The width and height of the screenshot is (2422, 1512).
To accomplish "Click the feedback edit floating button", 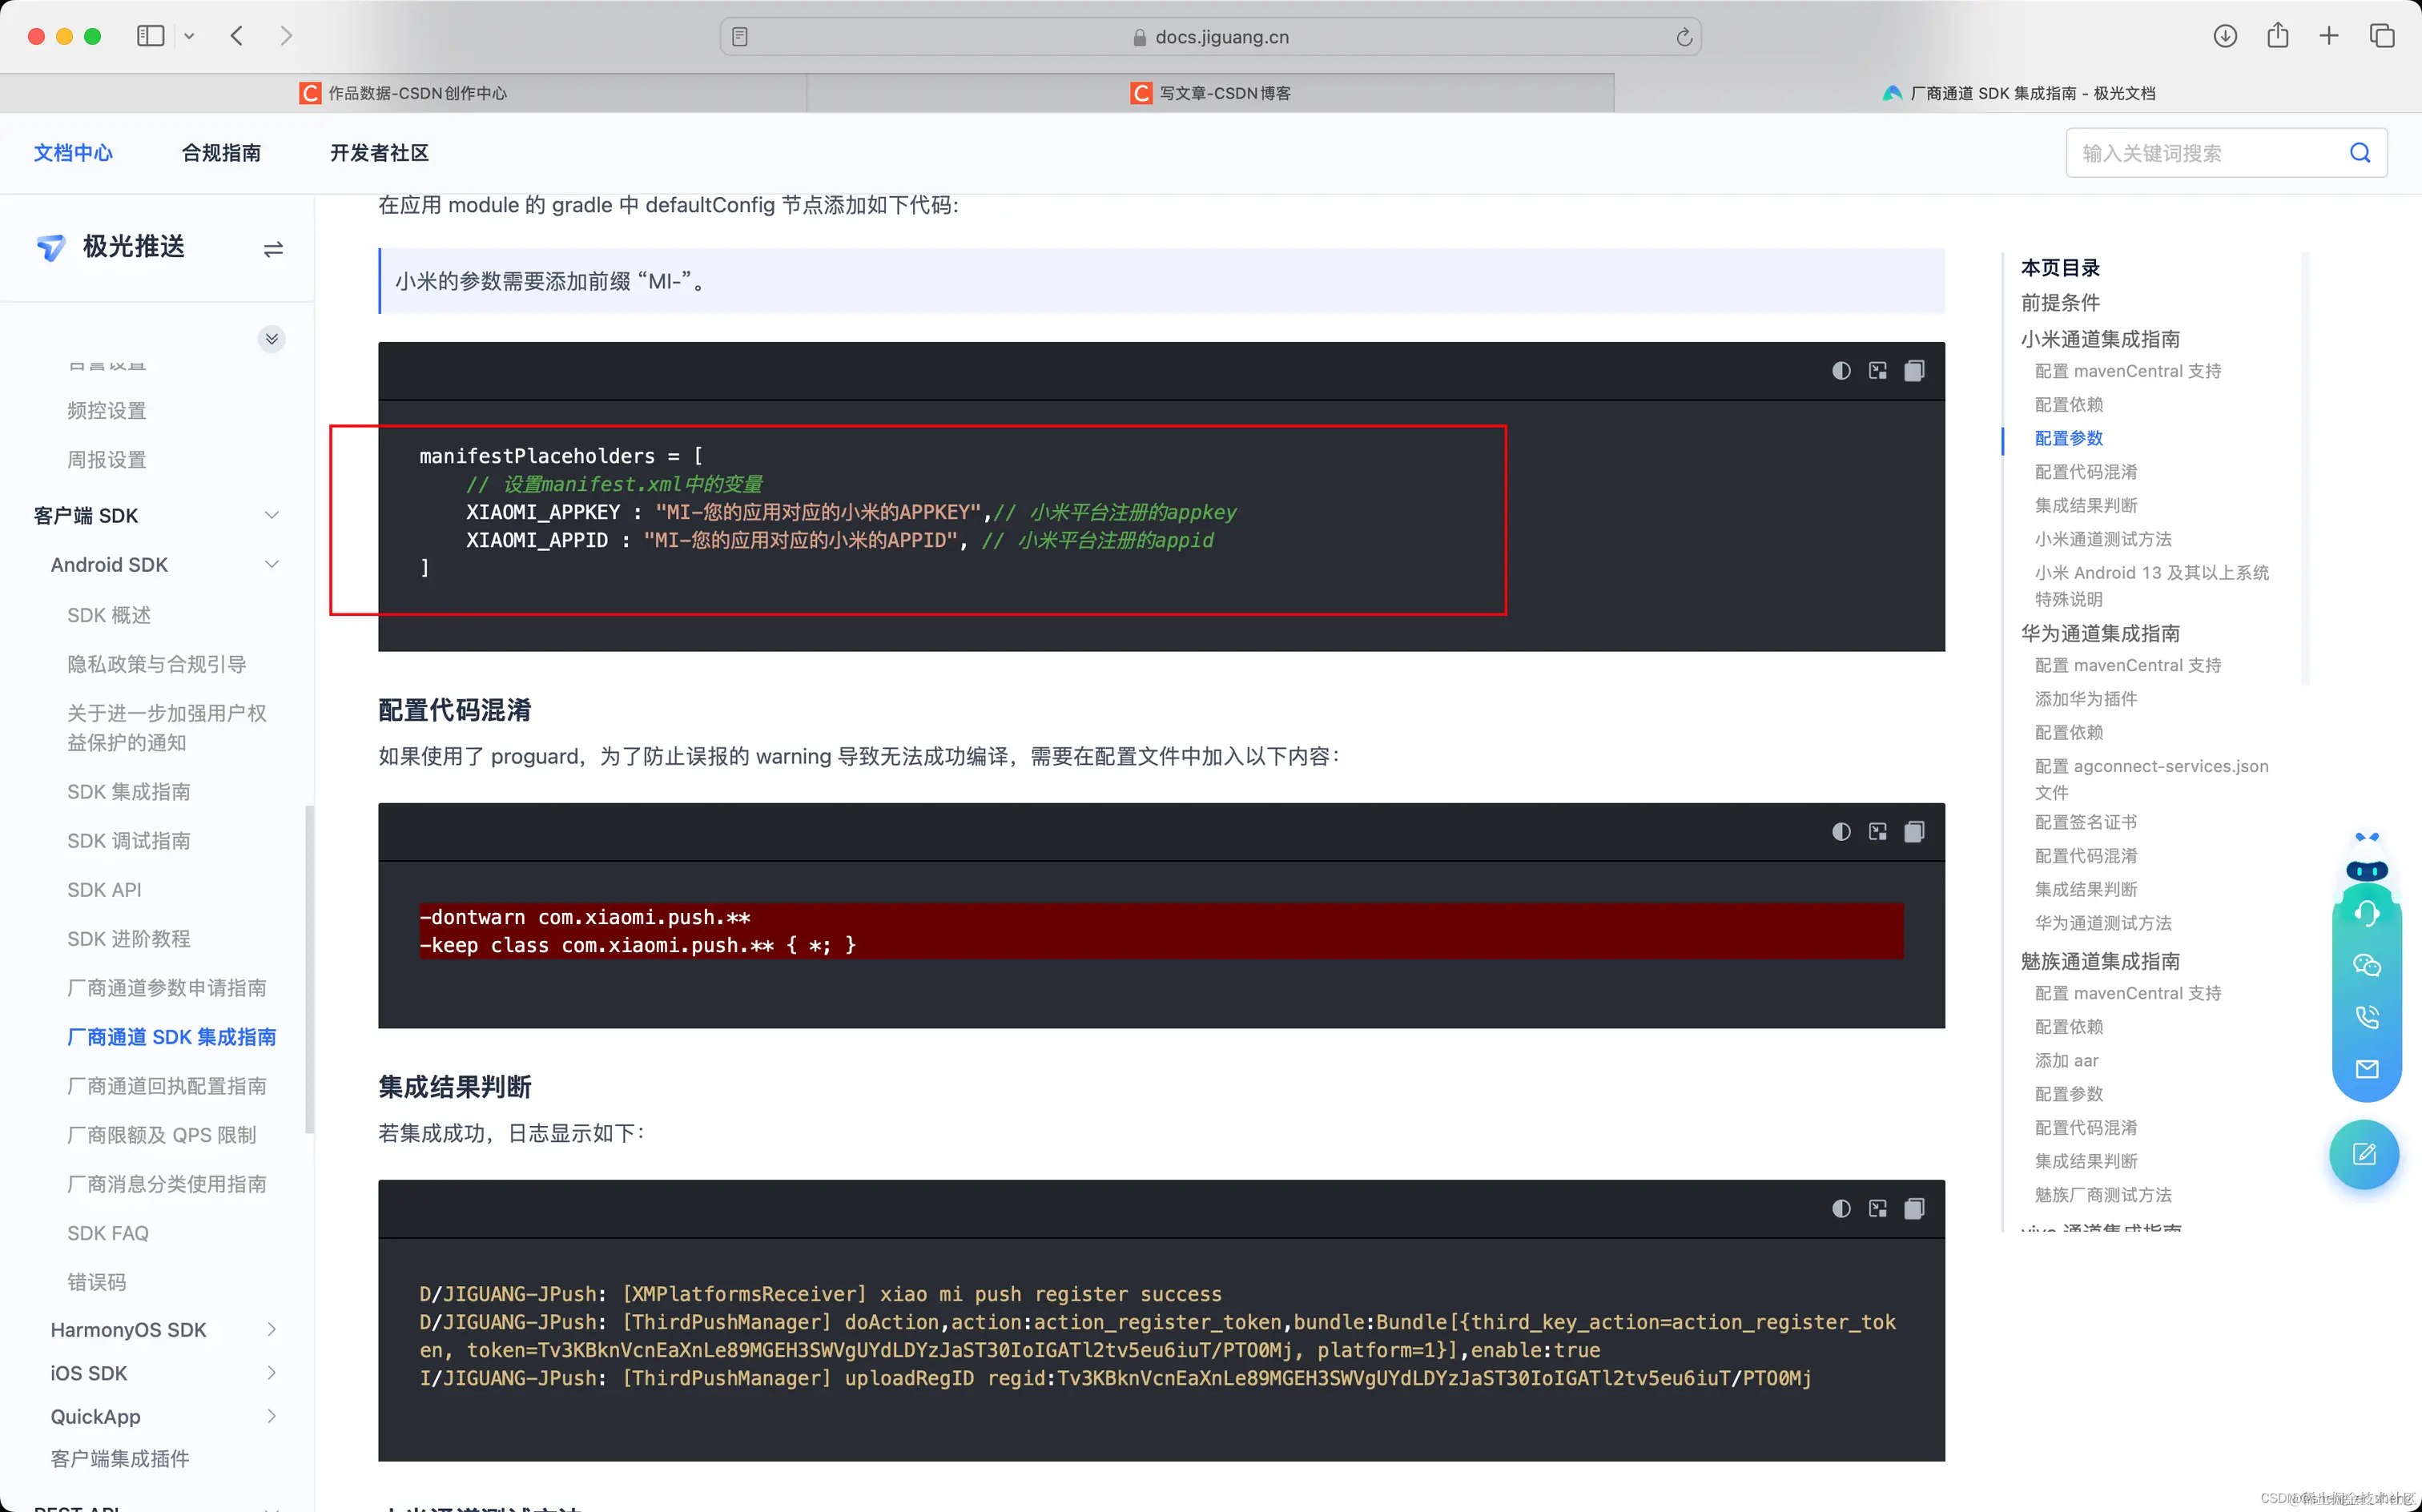I will 2364,1155.
